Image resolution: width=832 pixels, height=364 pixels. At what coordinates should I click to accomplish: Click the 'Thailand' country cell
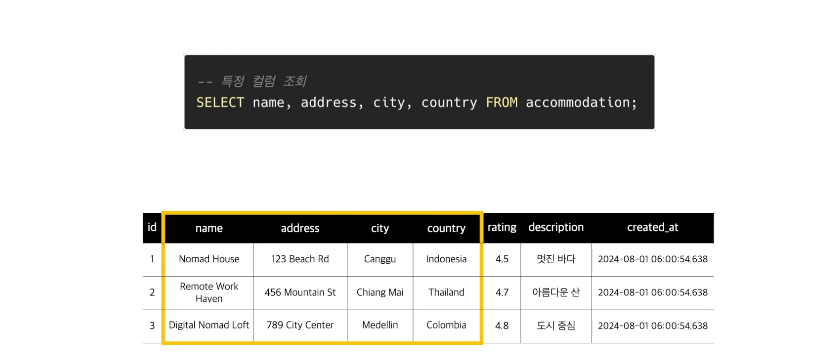coord(446,292)
